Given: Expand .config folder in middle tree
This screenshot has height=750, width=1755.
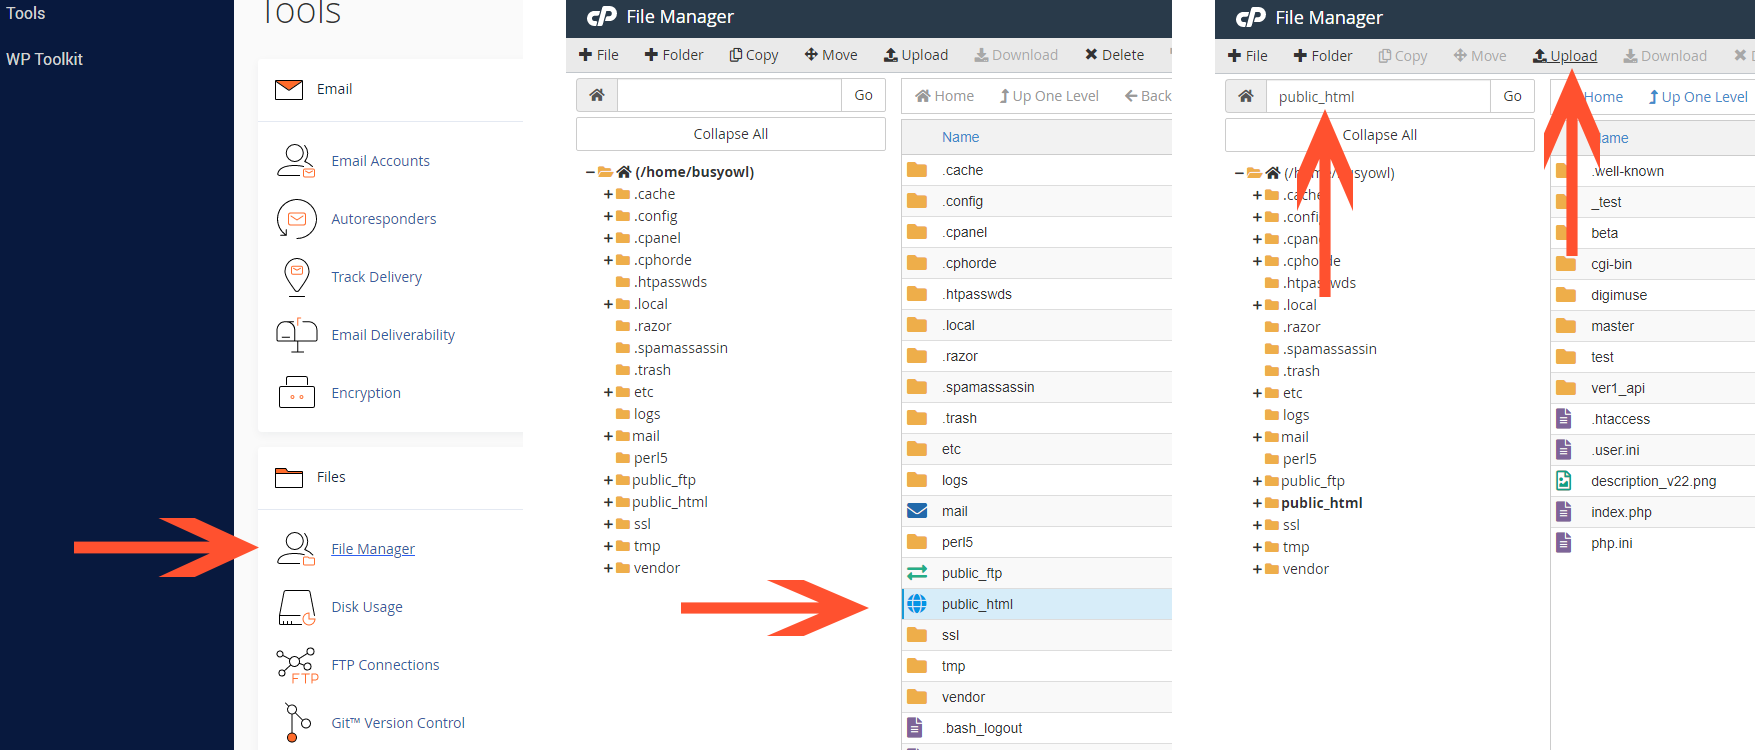Looking at the screenshot, I should (x=608, y=216).
